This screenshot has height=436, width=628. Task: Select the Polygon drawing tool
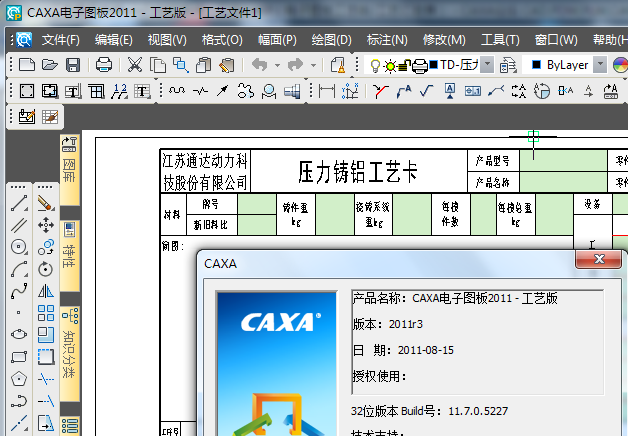tap(19, 379)
